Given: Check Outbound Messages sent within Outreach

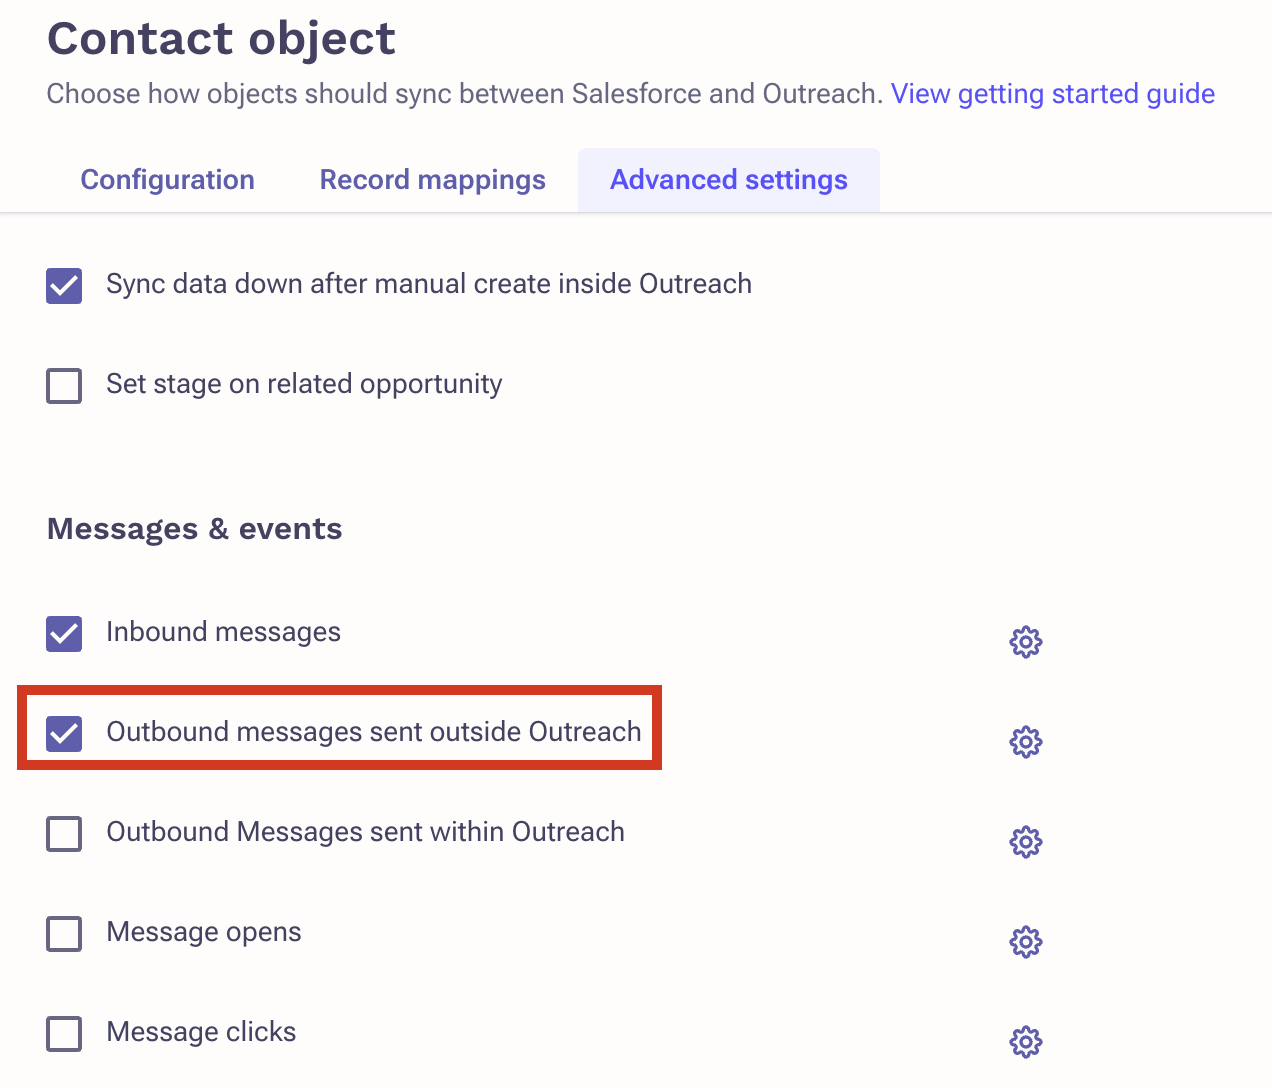Looking at the screenshot, I should pos(64,833).
